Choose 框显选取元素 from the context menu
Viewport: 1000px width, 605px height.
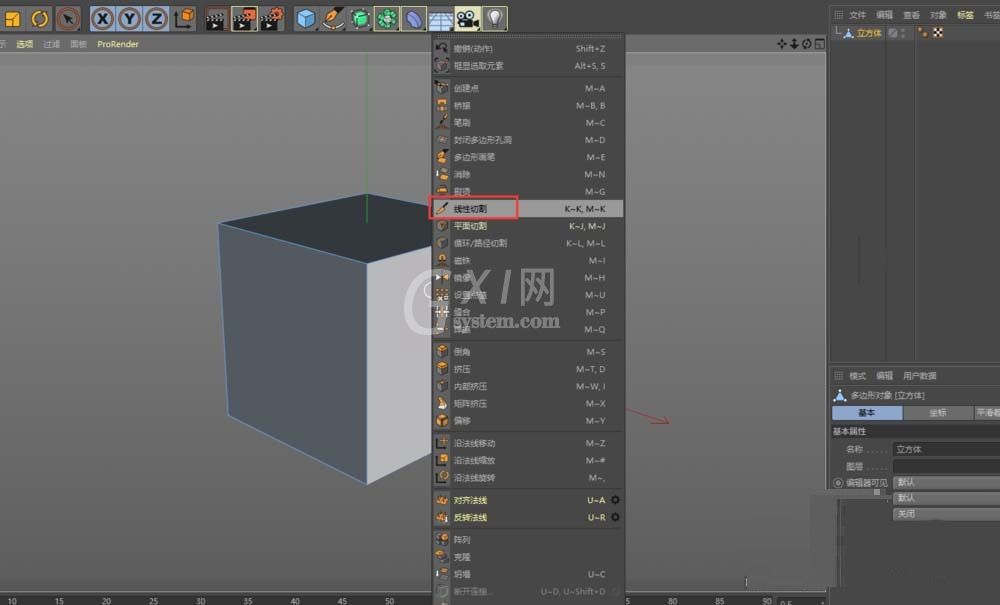click(527, 66)
